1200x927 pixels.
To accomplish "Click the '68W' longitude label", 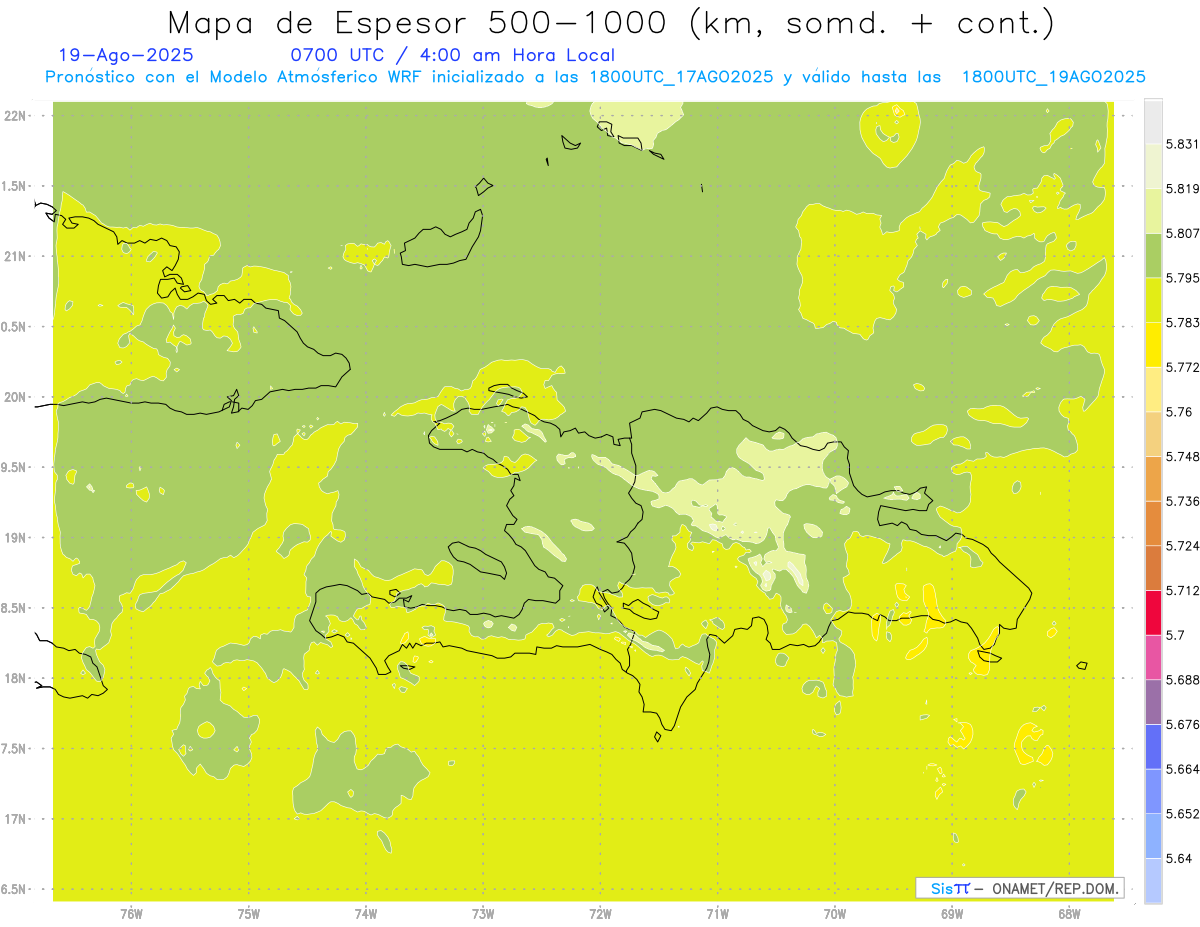I will [1068, 913].
